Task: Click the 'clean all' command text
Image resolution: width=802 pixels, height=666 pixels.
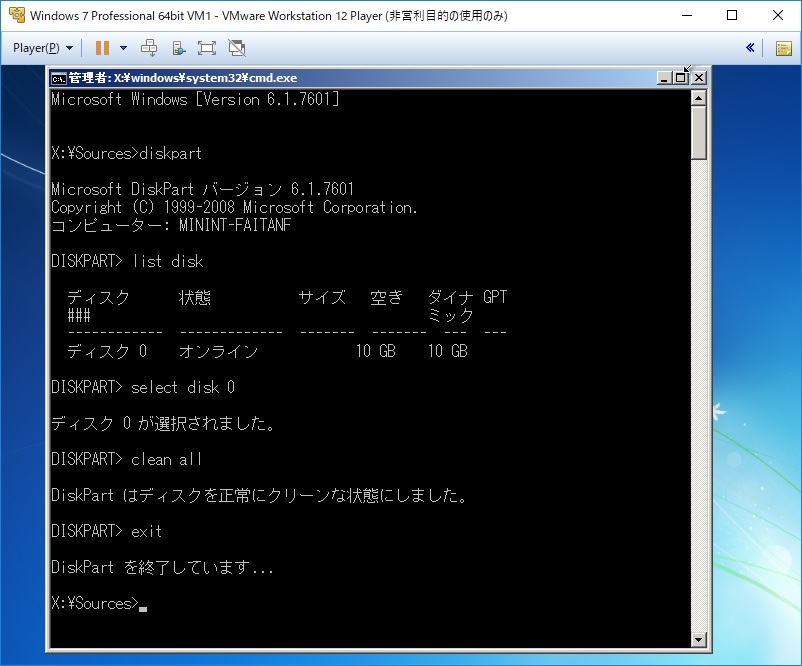Action: pyautogui.click(x=167, y=459)
